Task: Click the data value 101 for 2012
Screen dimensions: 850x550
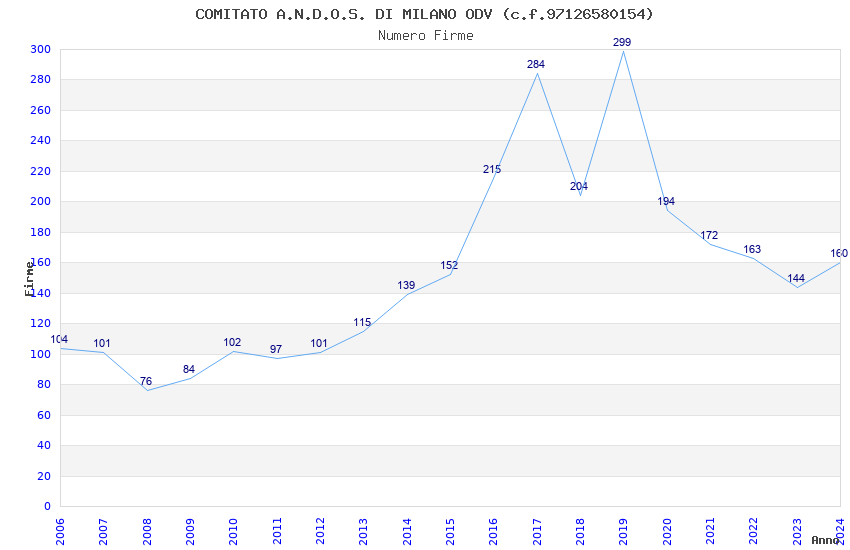Action: [319, 343]
